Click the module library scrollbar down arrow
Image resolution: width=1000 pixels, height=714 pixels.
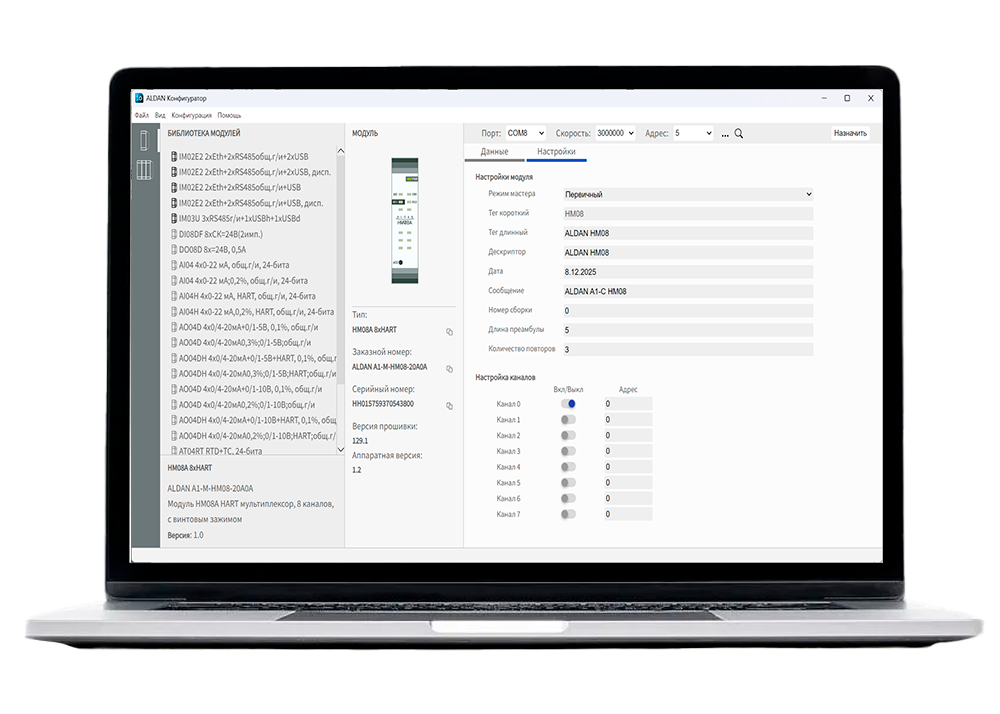340,452
